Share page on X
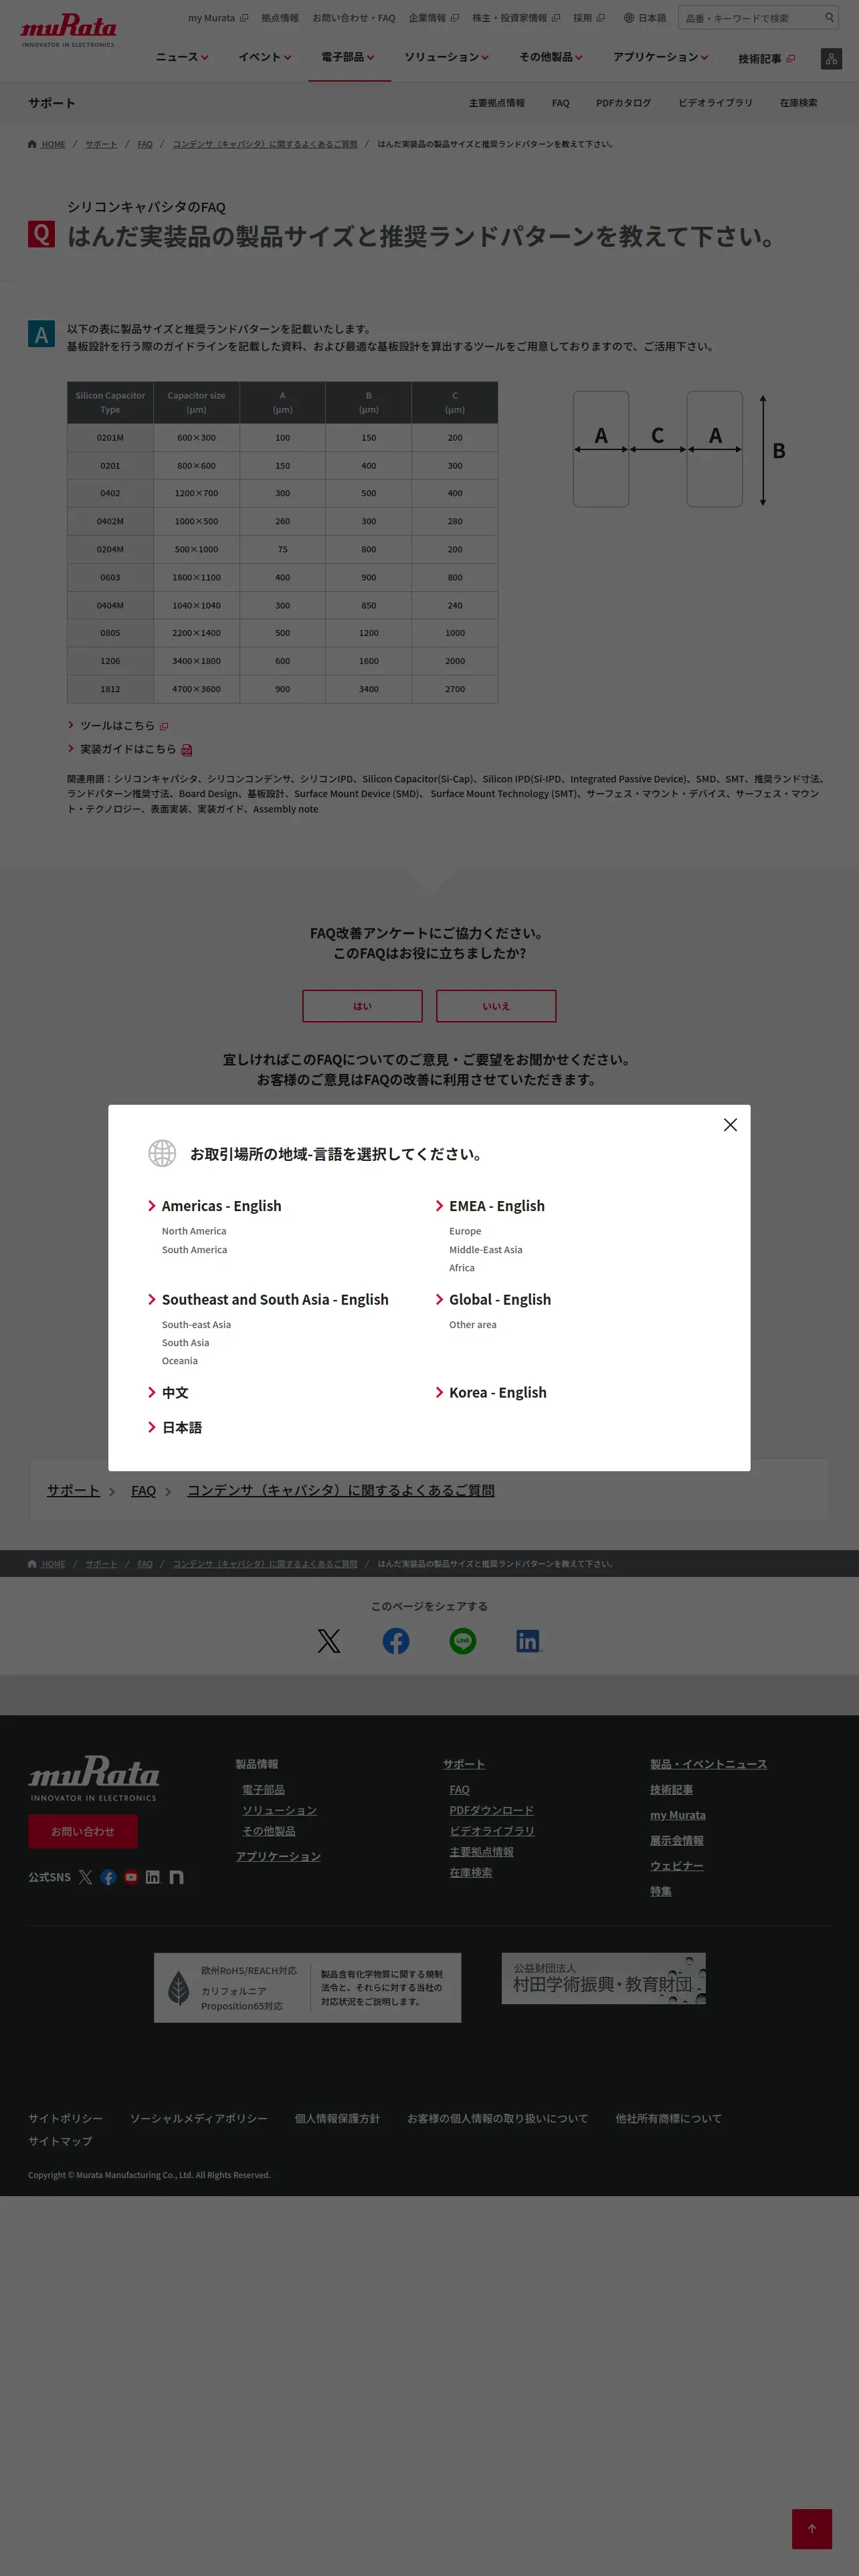 [x=329, y=1641]
